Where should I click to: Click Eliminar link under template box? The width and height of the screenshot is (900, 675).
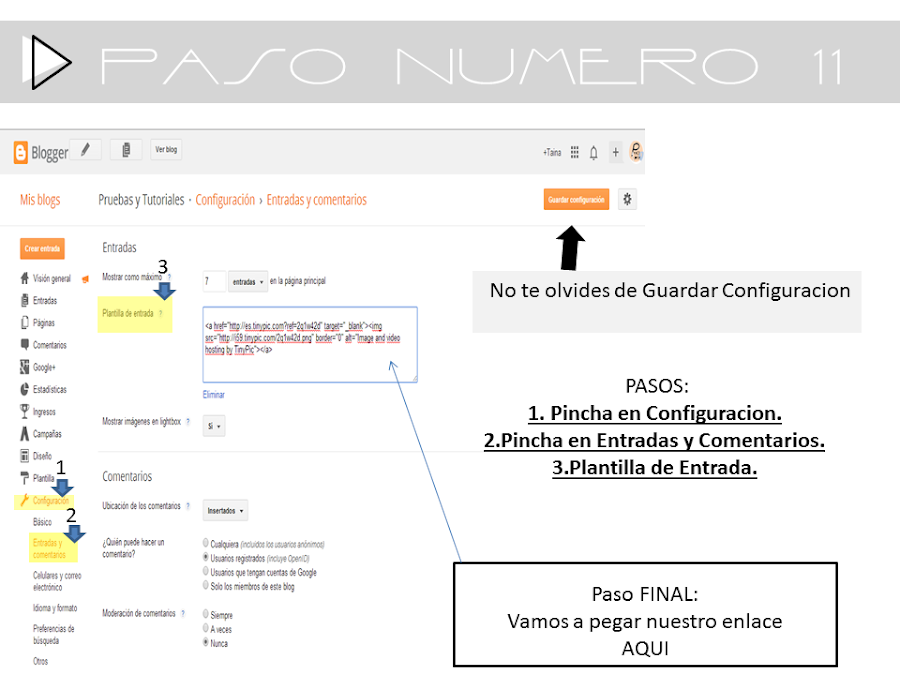click(214, 395)
